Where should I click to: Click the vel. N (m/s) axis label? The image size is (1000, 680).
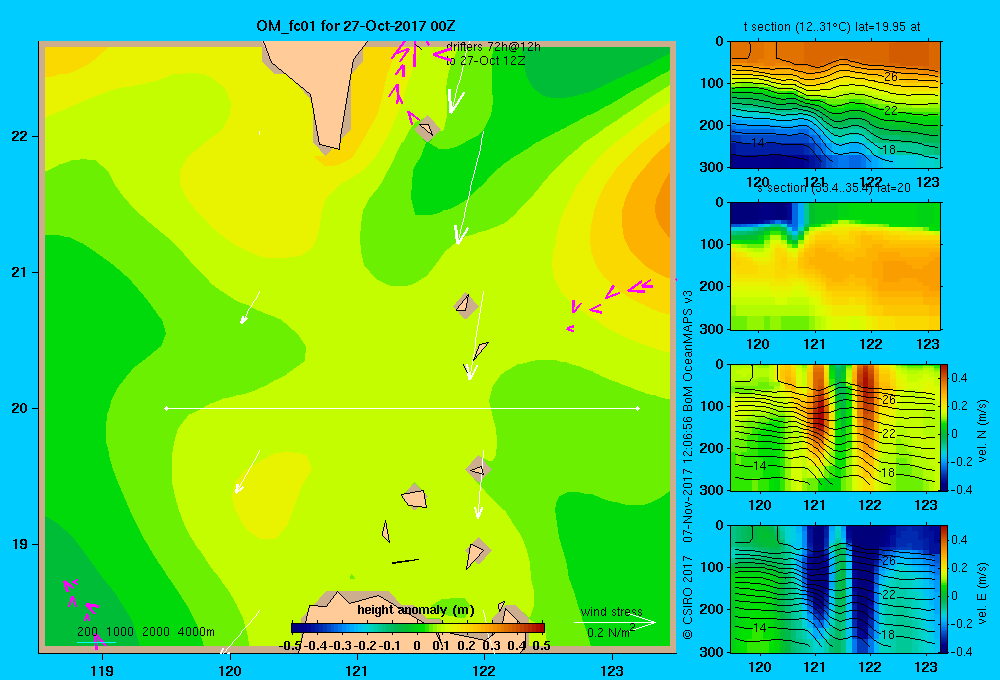(983, 431)
